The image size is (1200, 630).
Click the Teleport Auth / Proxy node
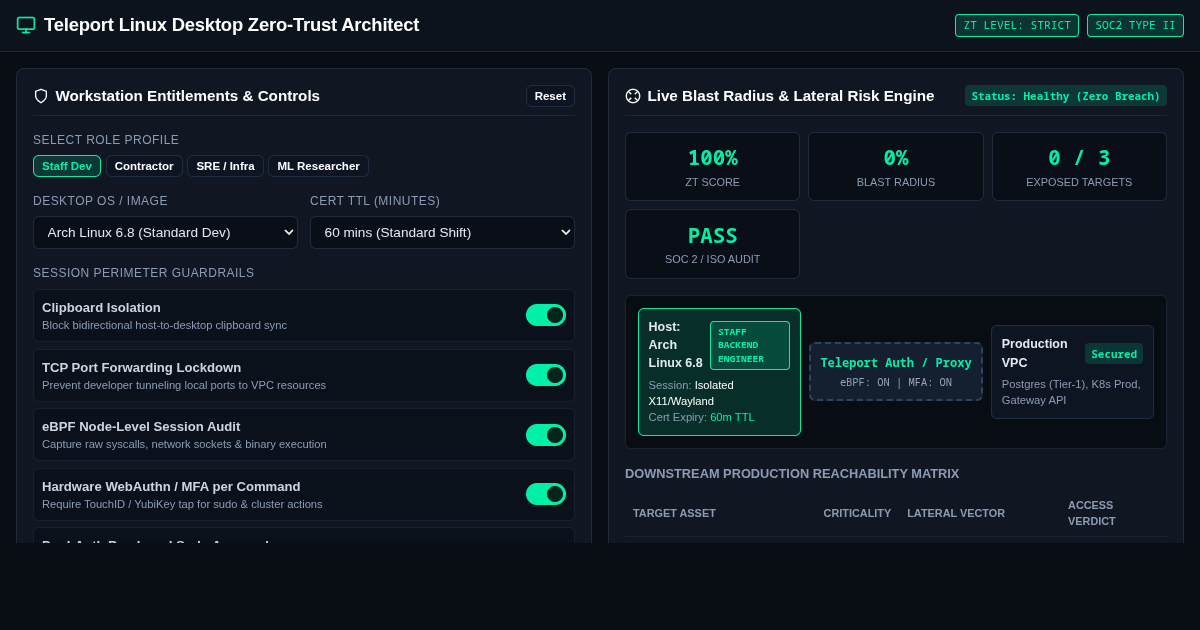[x=896, y=372]
